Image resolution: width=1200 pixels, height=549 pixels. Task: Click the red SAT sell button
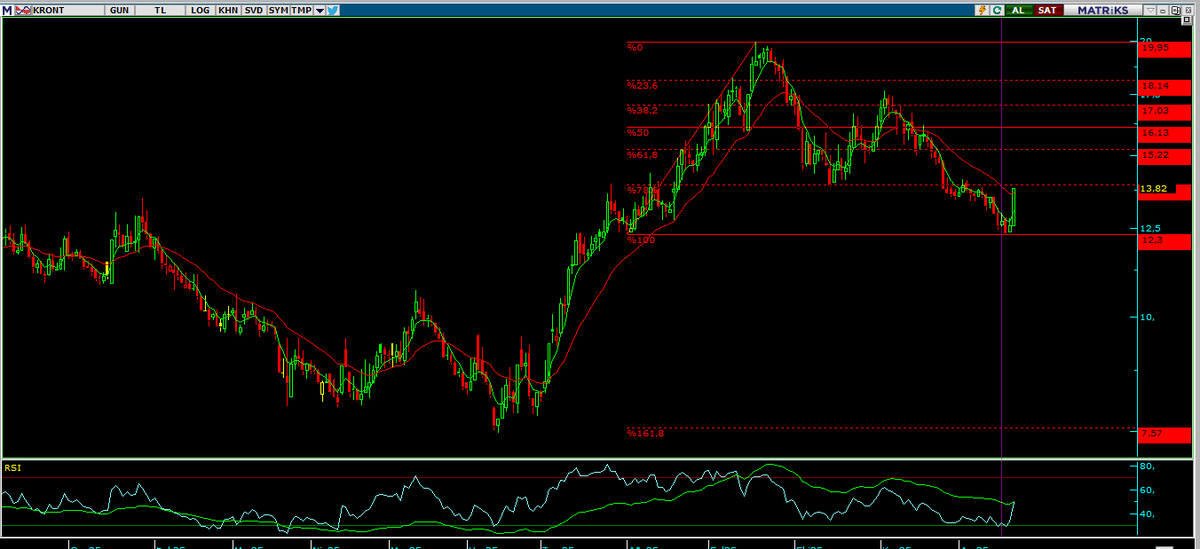pos(1048,10)
